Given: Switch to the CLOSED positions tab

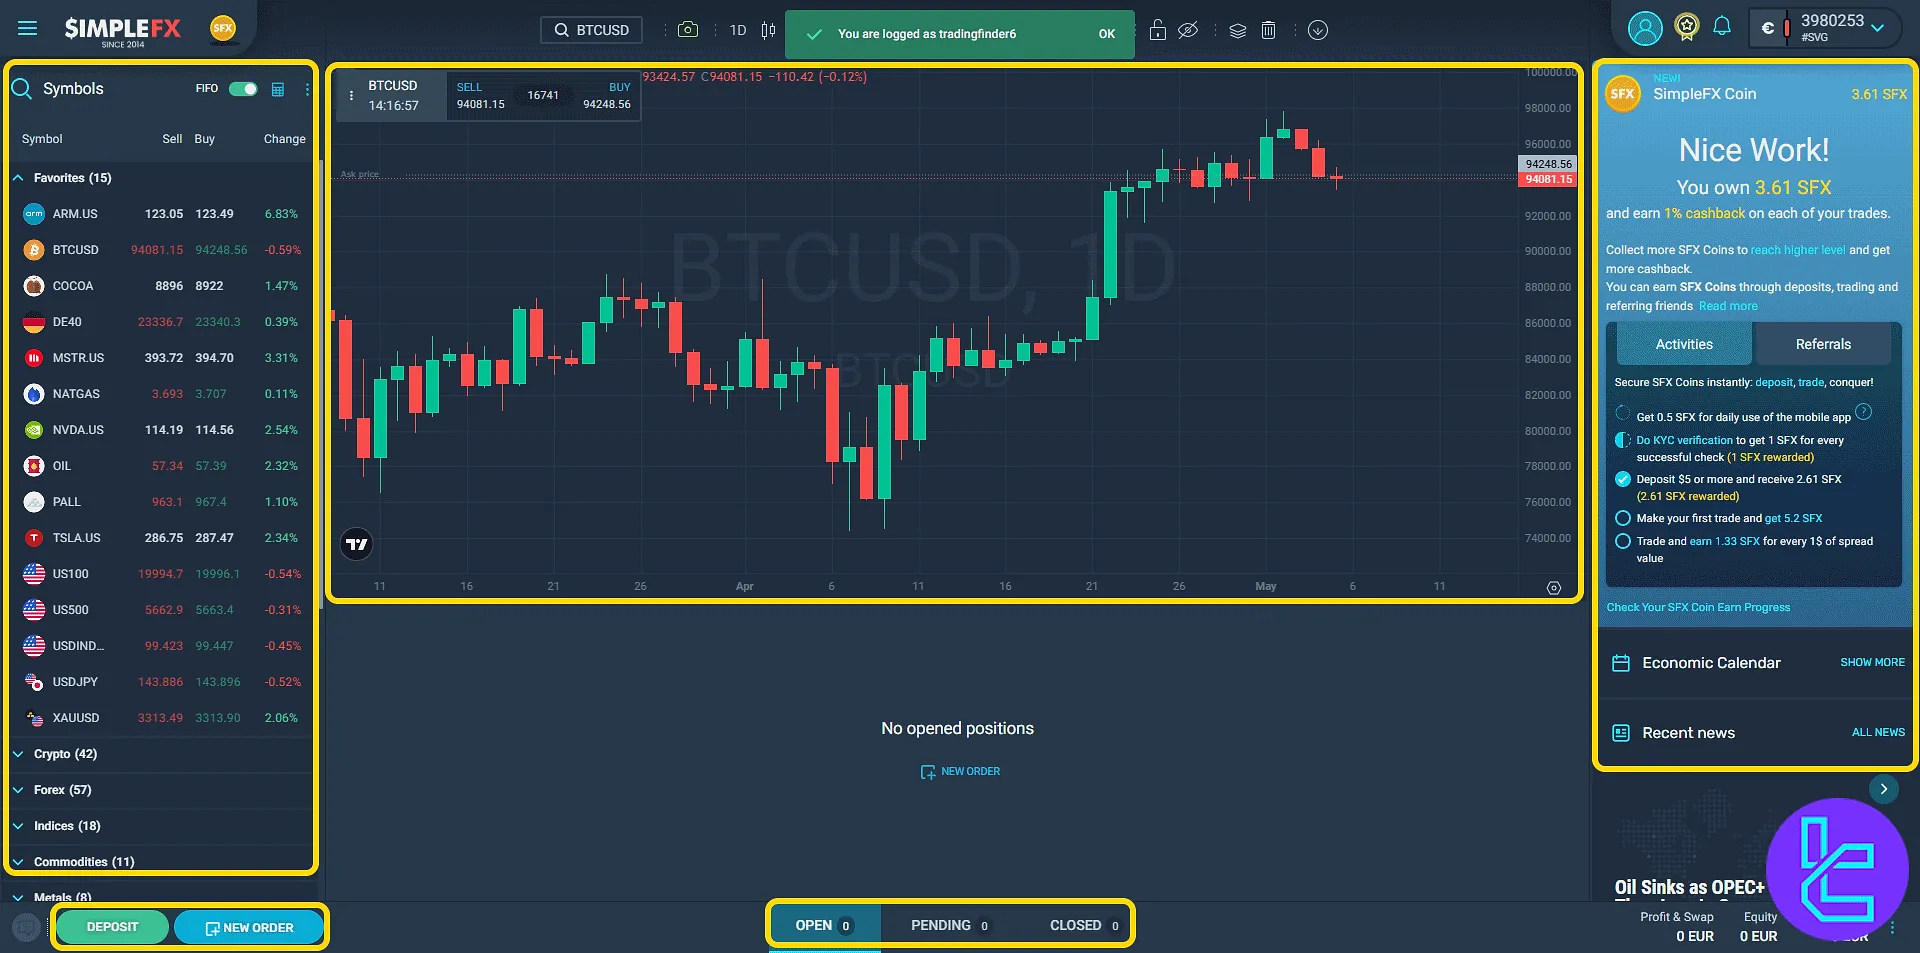Looking at the screenshot, I should [x=1084, y=925].
